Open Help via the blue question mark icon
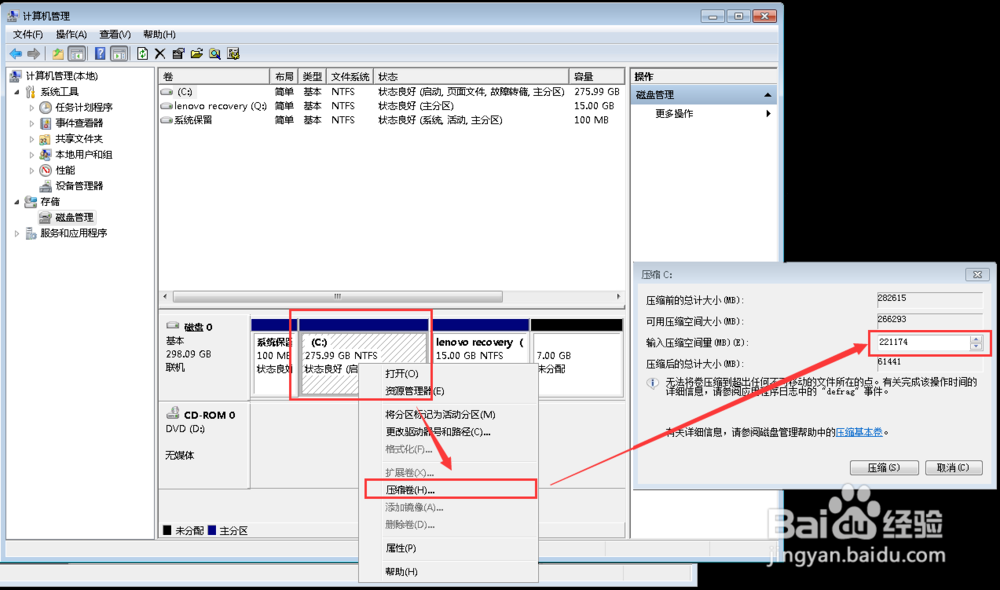The image size is (1000, 590). pyautogui.click(x=100, y=54)
